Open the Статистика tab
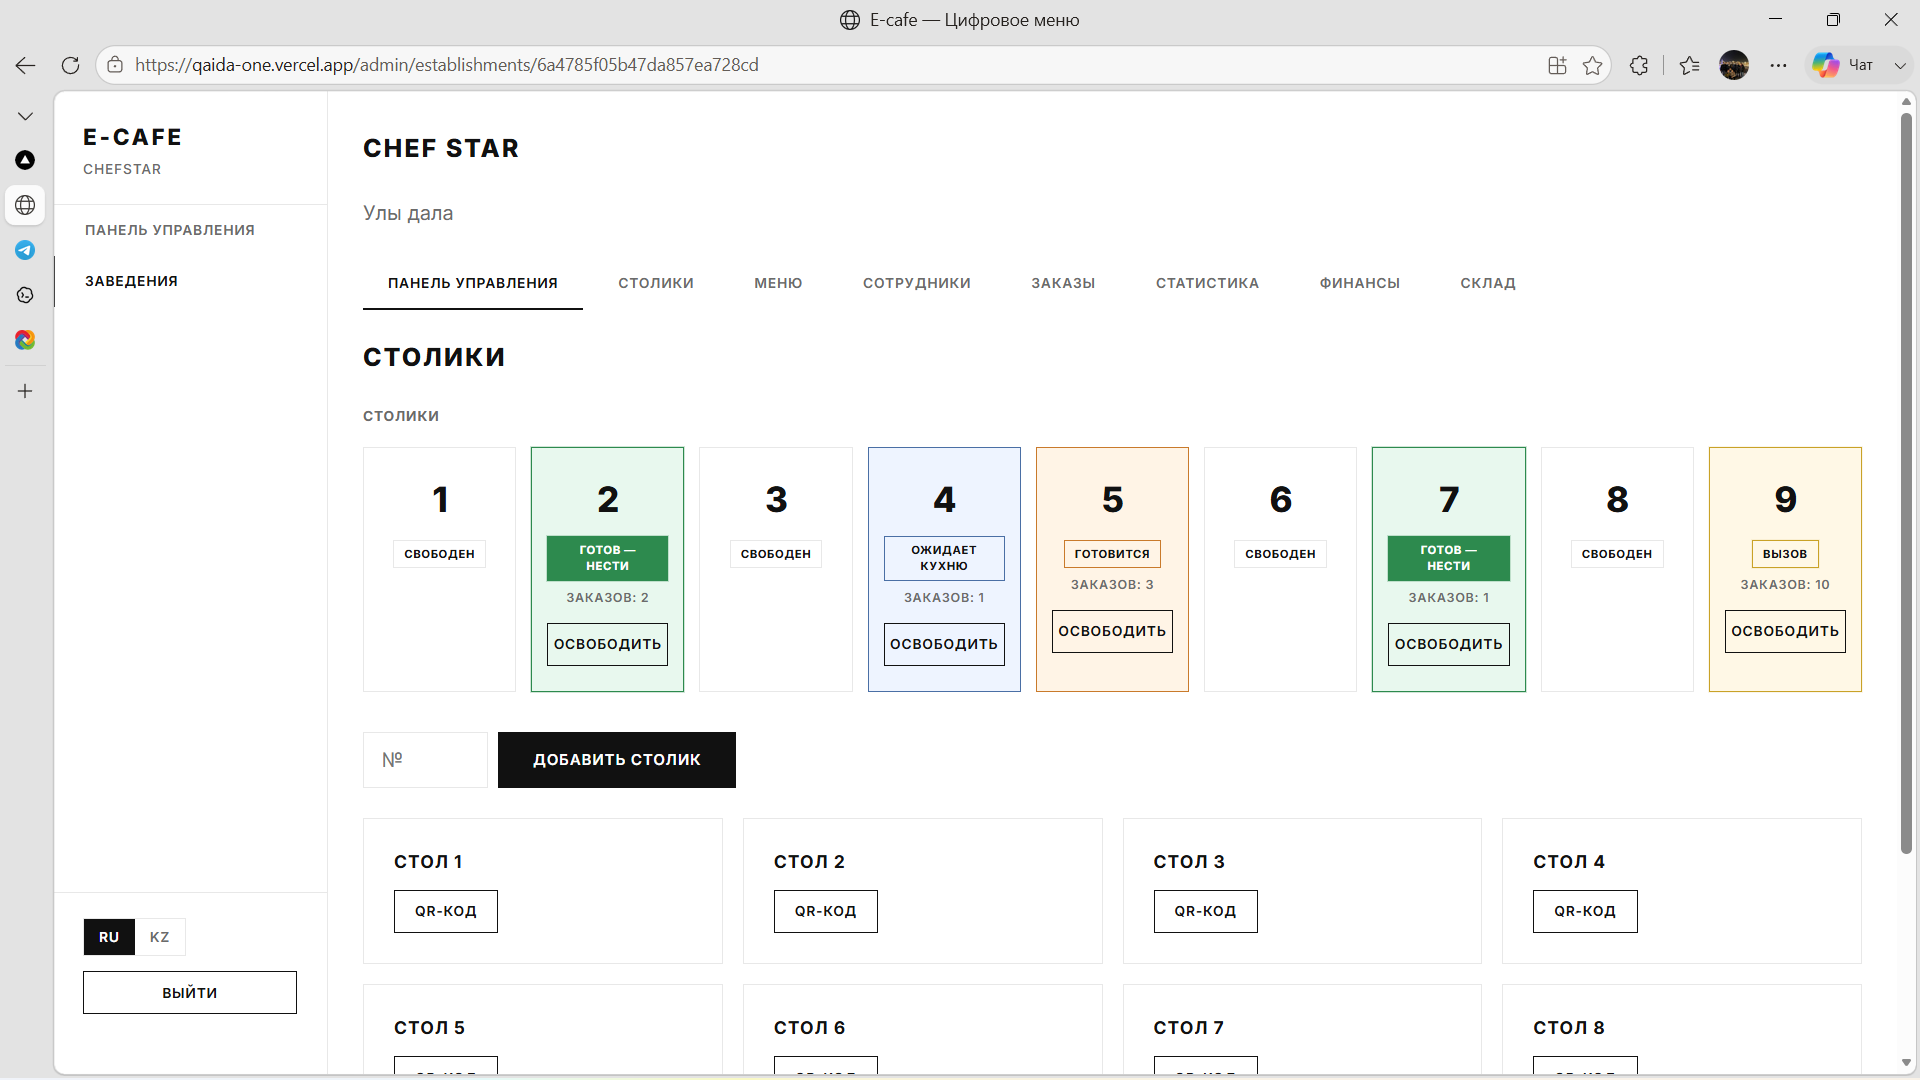Image resolution: width=1920 pixels, height=1080 pixels. pyautogui.click(x=1207, y=283)
